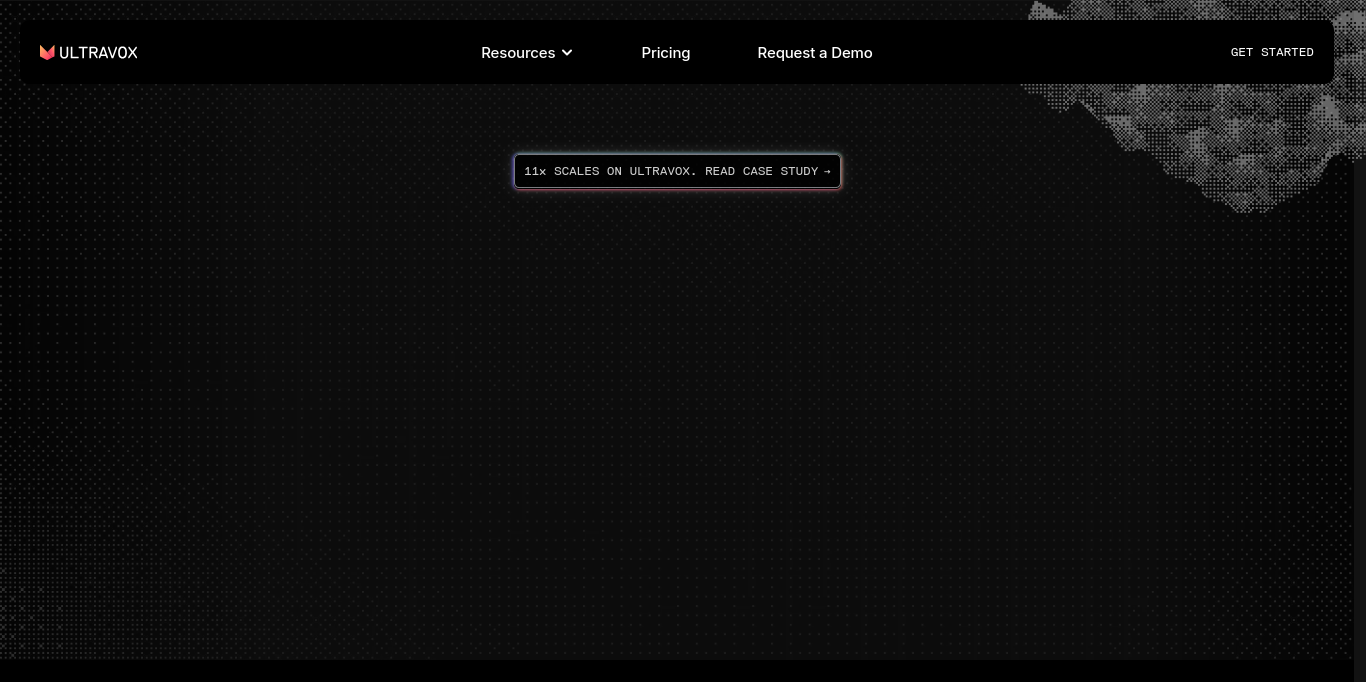Open the 11x case study announcement banner
Viewport: 1366px width, 682px height.
677,171
